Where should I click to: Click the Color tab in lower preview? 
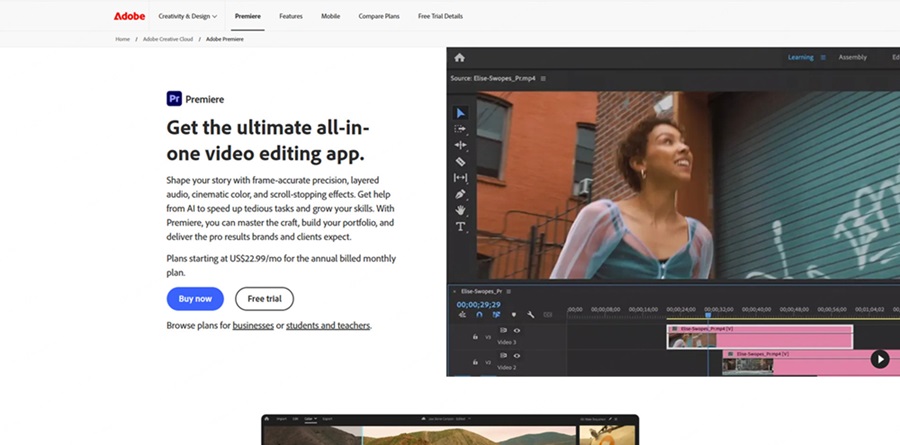(x=311, y=419)
